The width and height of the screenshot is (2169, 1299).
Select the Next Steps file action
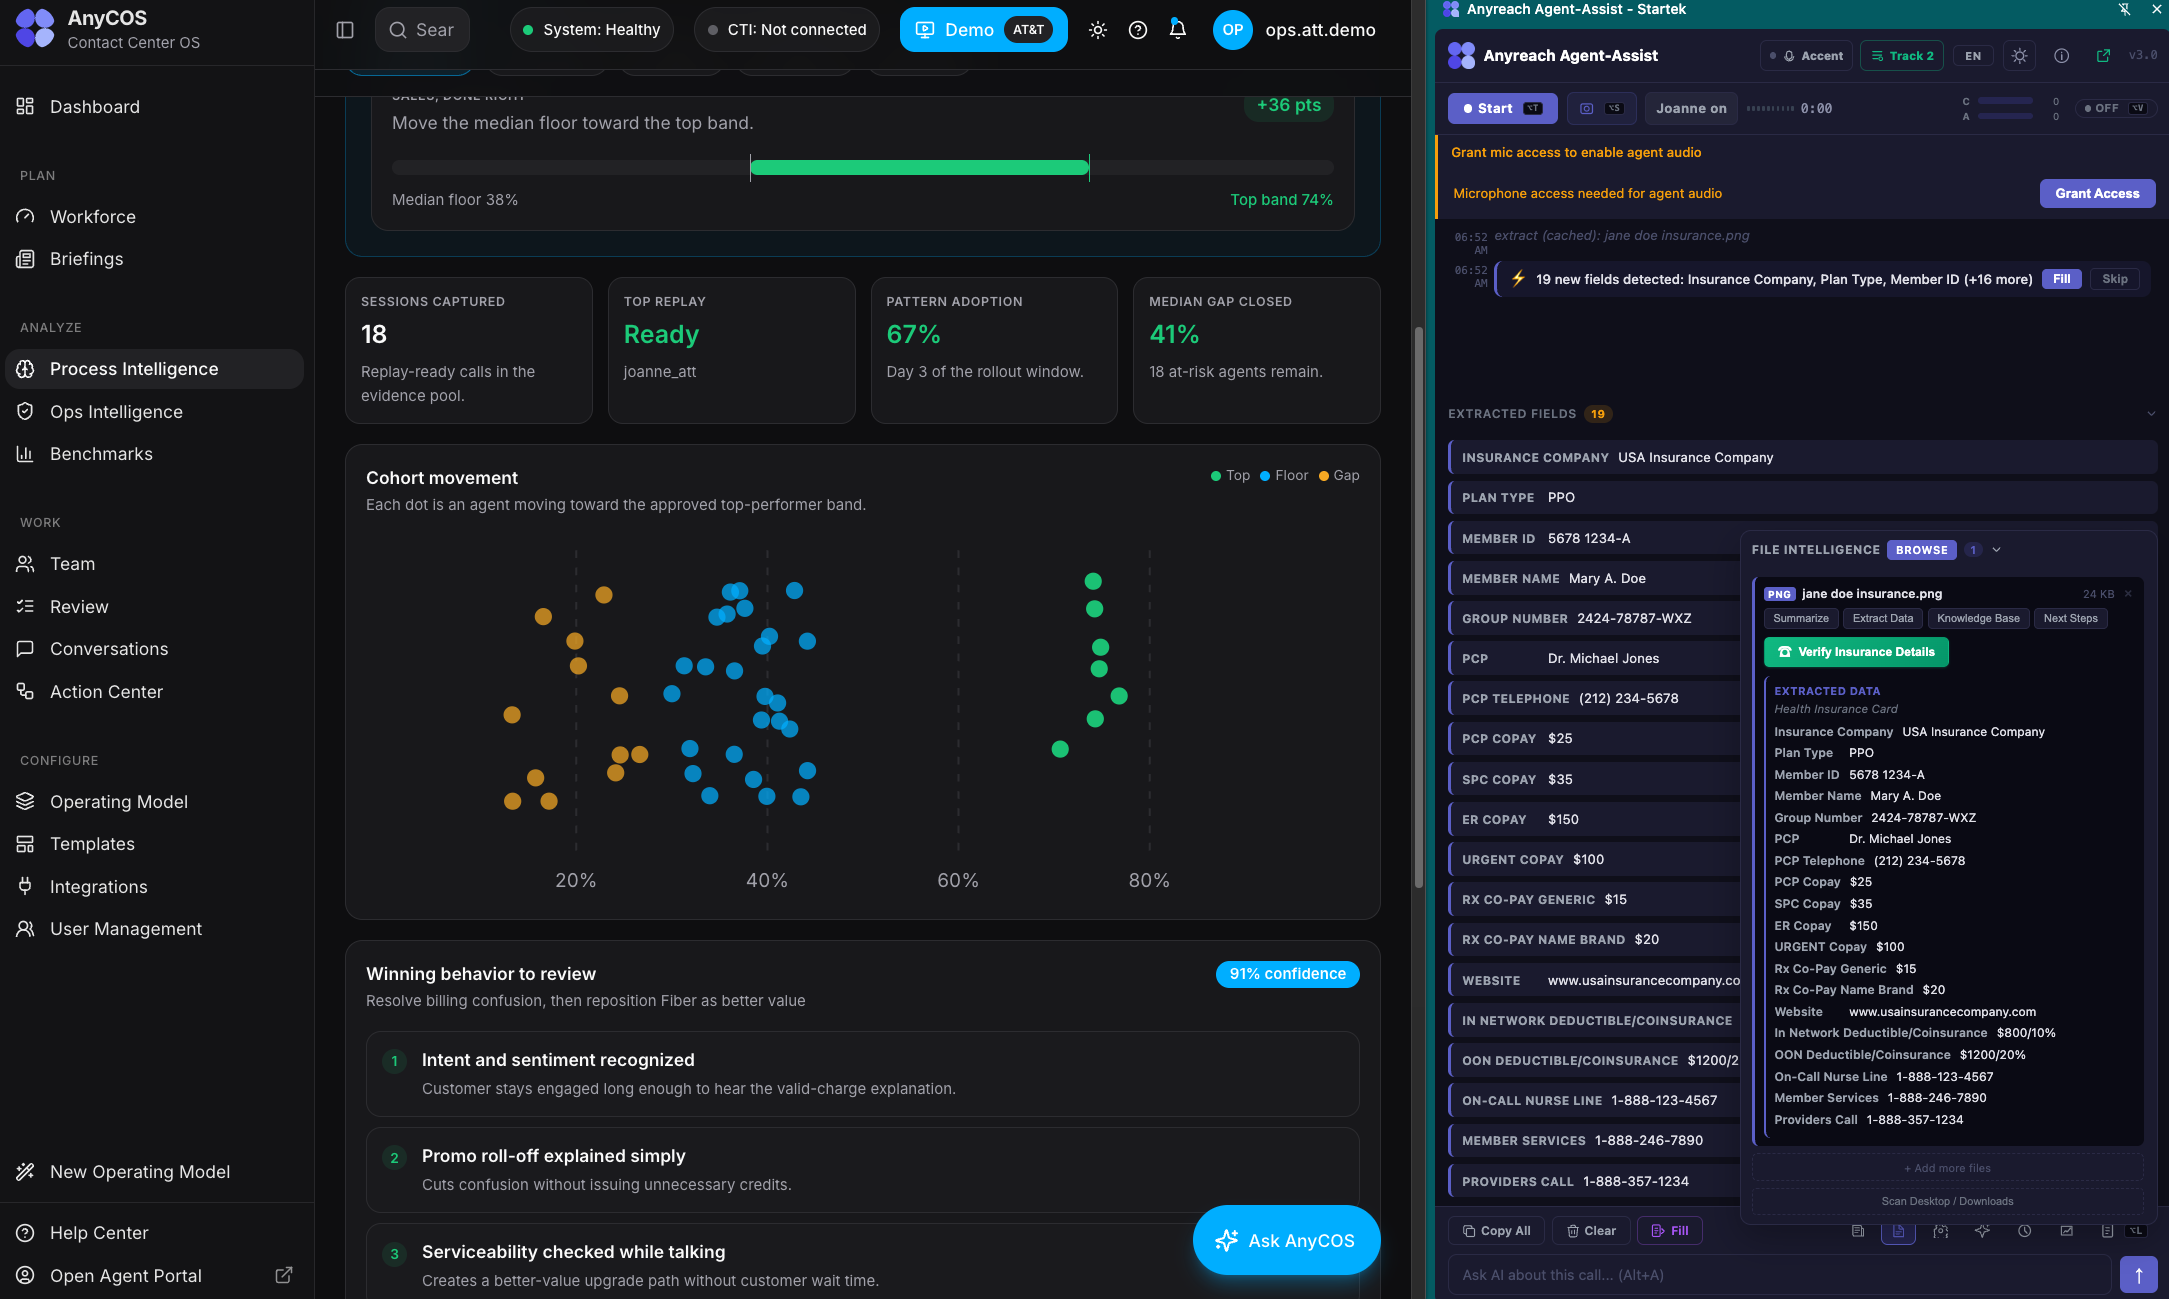[x=2070, y=618]
